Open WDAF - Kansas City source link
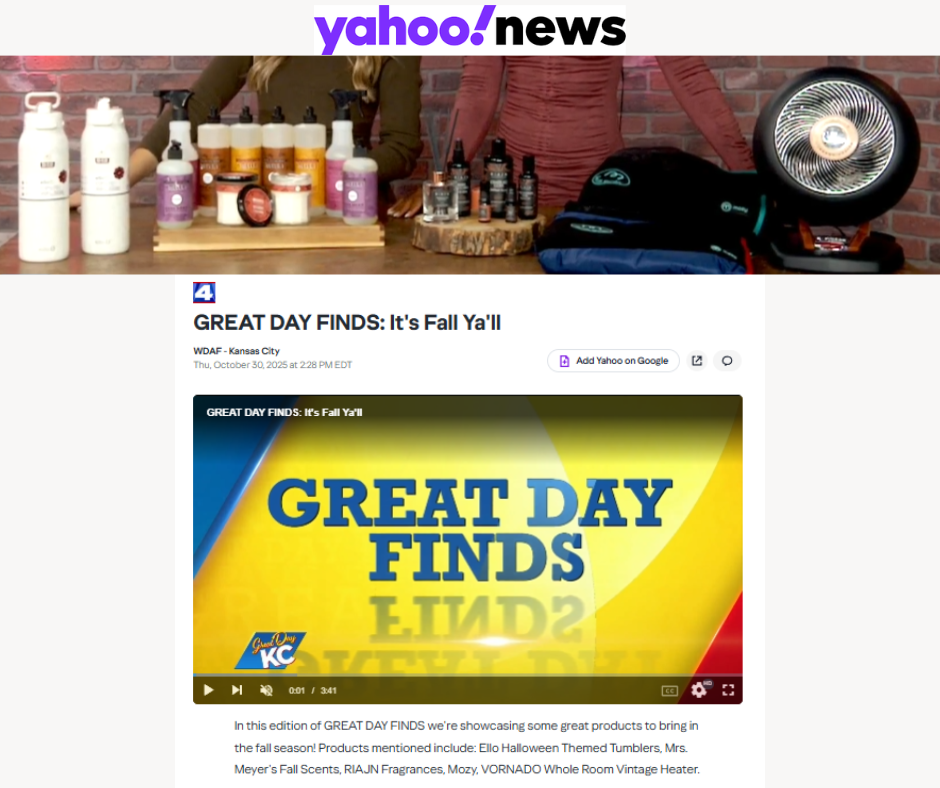940x788 pixels. (x=236, y=351)
